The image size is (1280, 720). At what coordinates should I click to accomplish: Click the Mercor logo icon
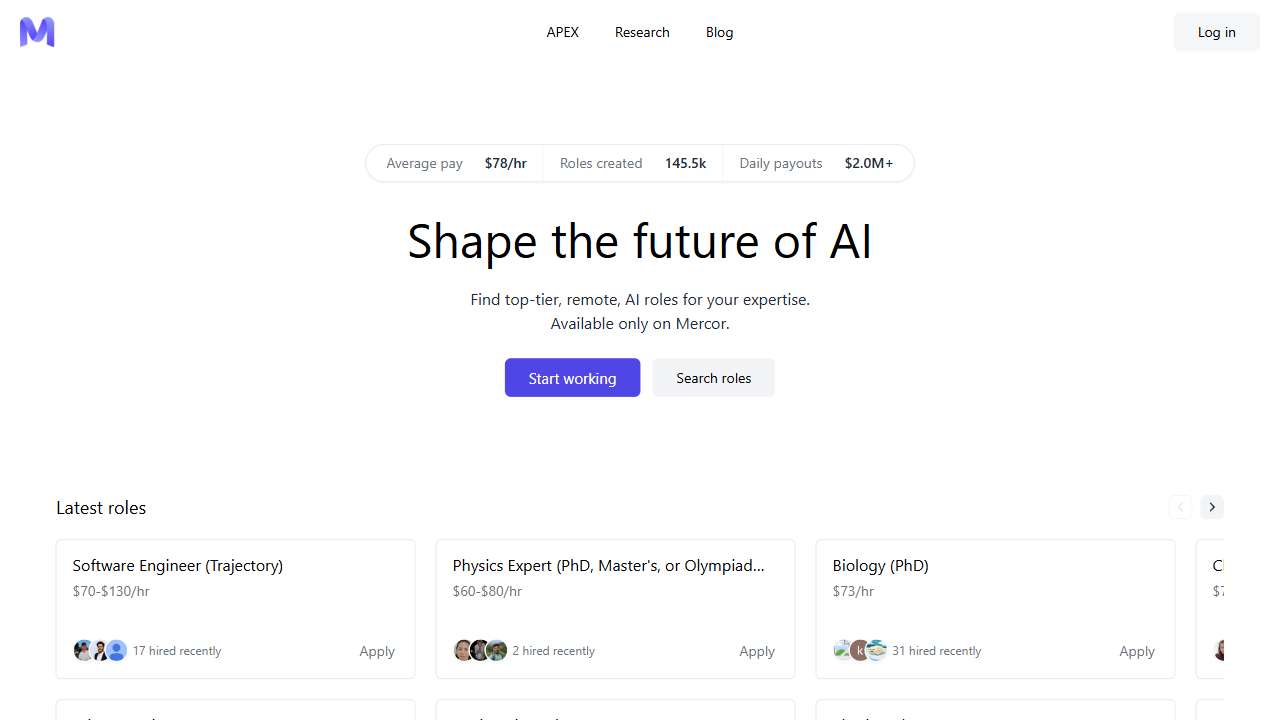click(37, 32)
